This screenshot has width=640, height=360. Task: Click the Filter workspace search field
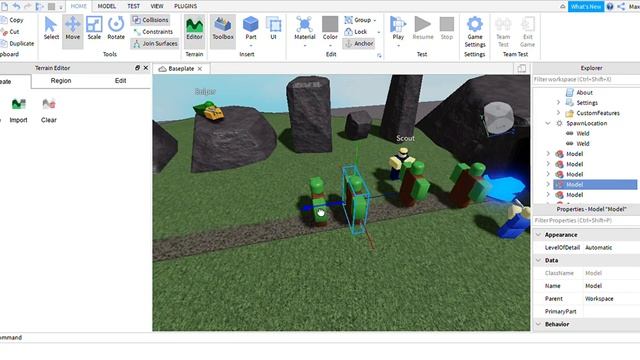(586, 79)
